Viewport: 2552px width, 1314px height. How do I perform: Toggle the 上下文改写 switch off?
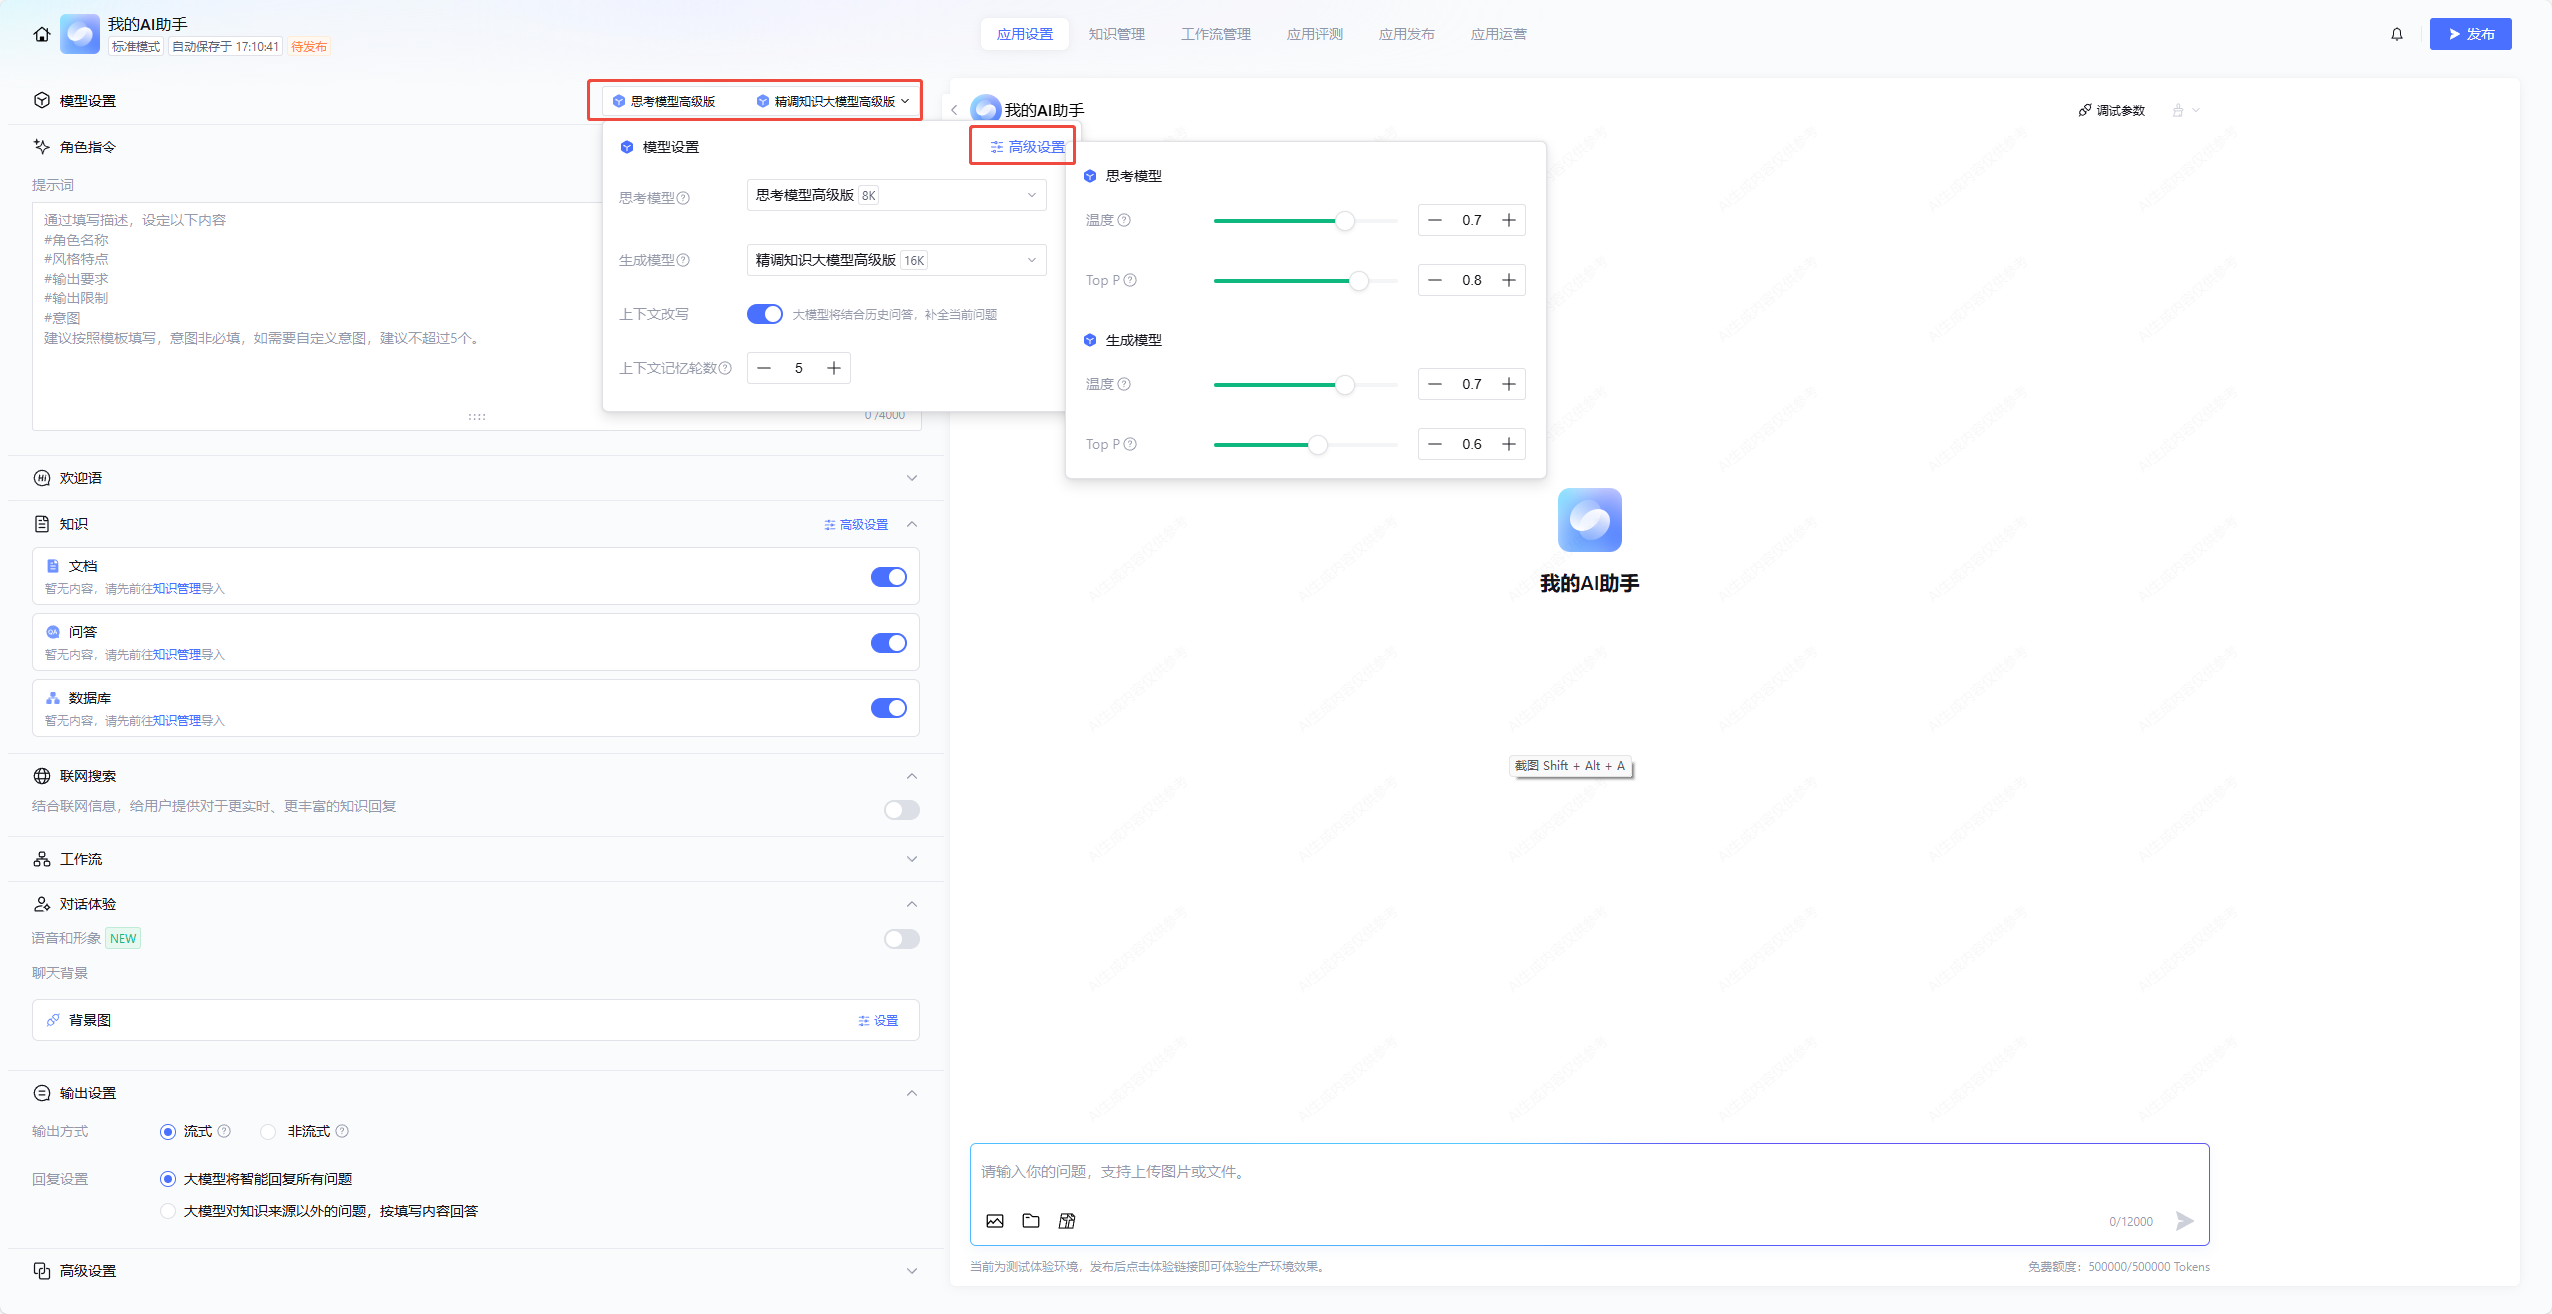click(765, 314)
